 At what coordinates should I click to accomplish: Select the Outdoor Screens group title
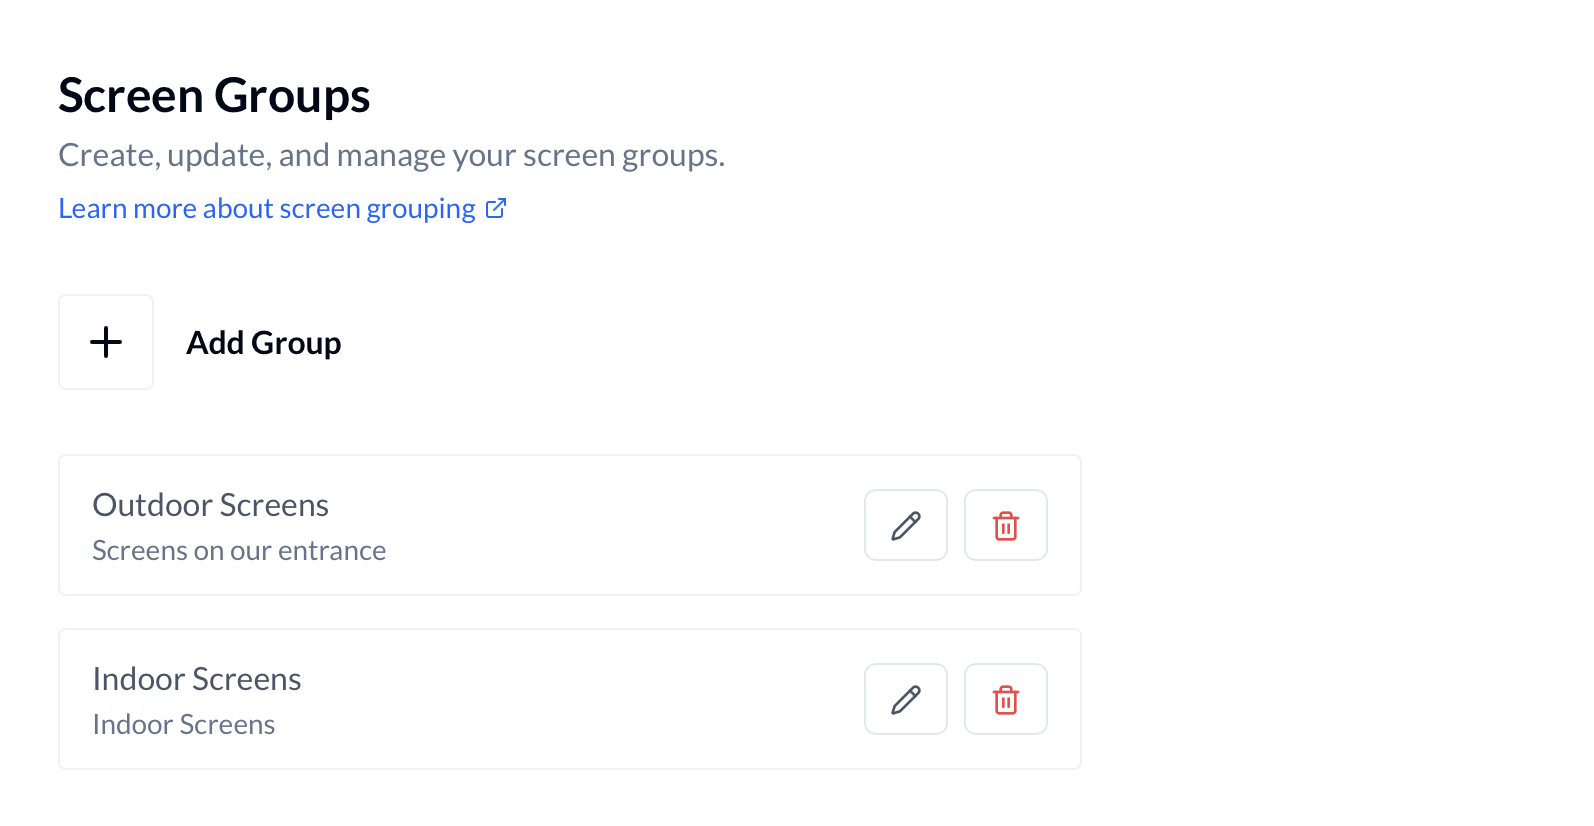tap(210, 505)
